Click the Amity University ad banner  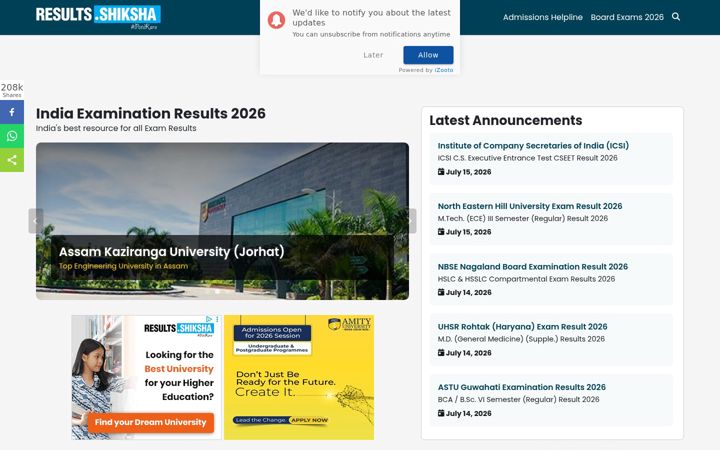[x=299, y=377]
